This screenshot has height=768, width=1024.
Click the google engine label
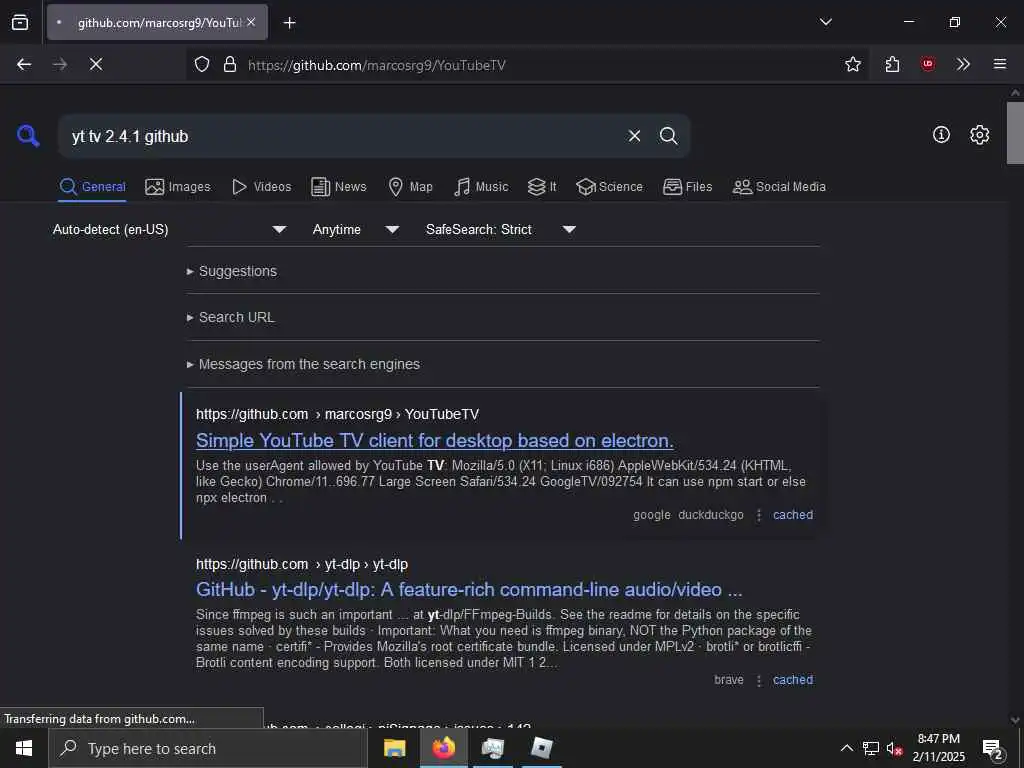point(651,515)
